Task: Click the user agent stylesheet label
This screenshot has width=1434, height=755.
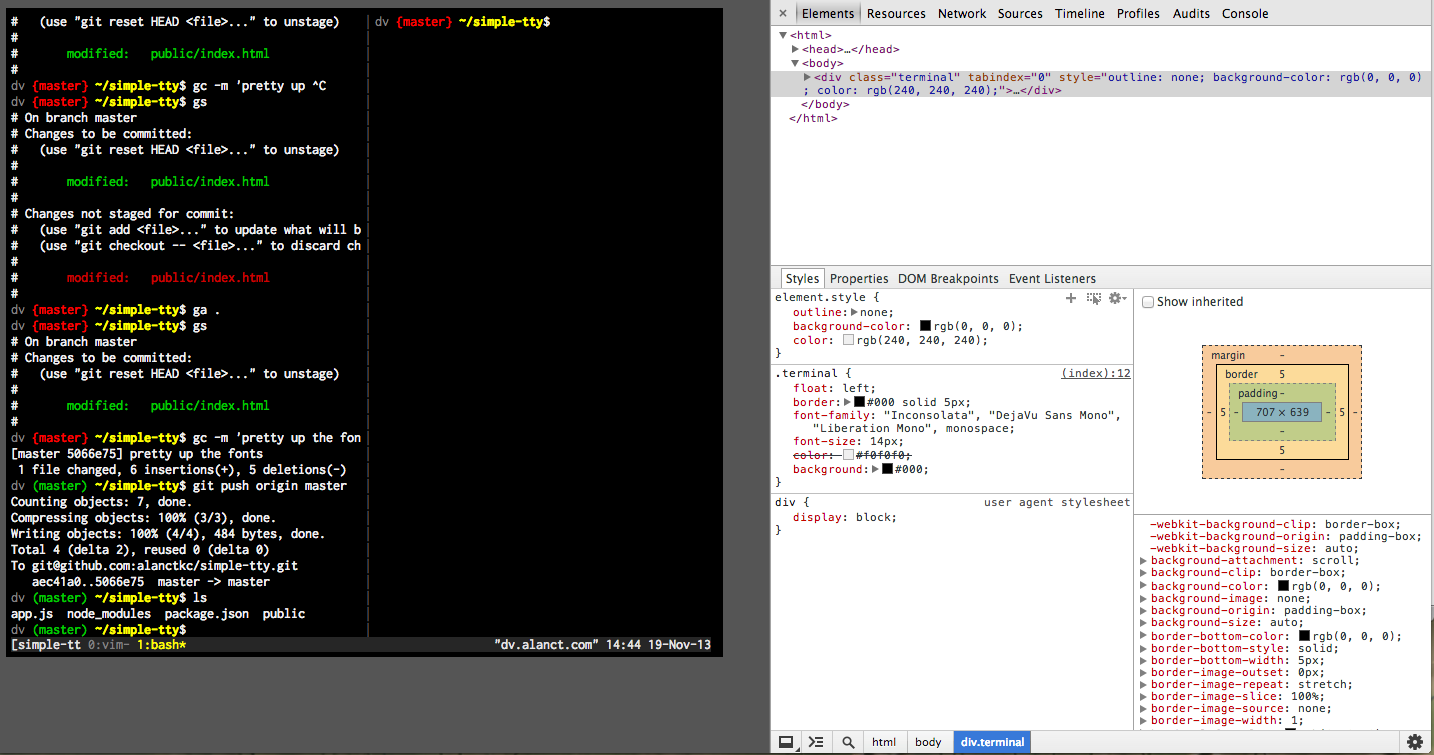Action: coord(1057,503)
